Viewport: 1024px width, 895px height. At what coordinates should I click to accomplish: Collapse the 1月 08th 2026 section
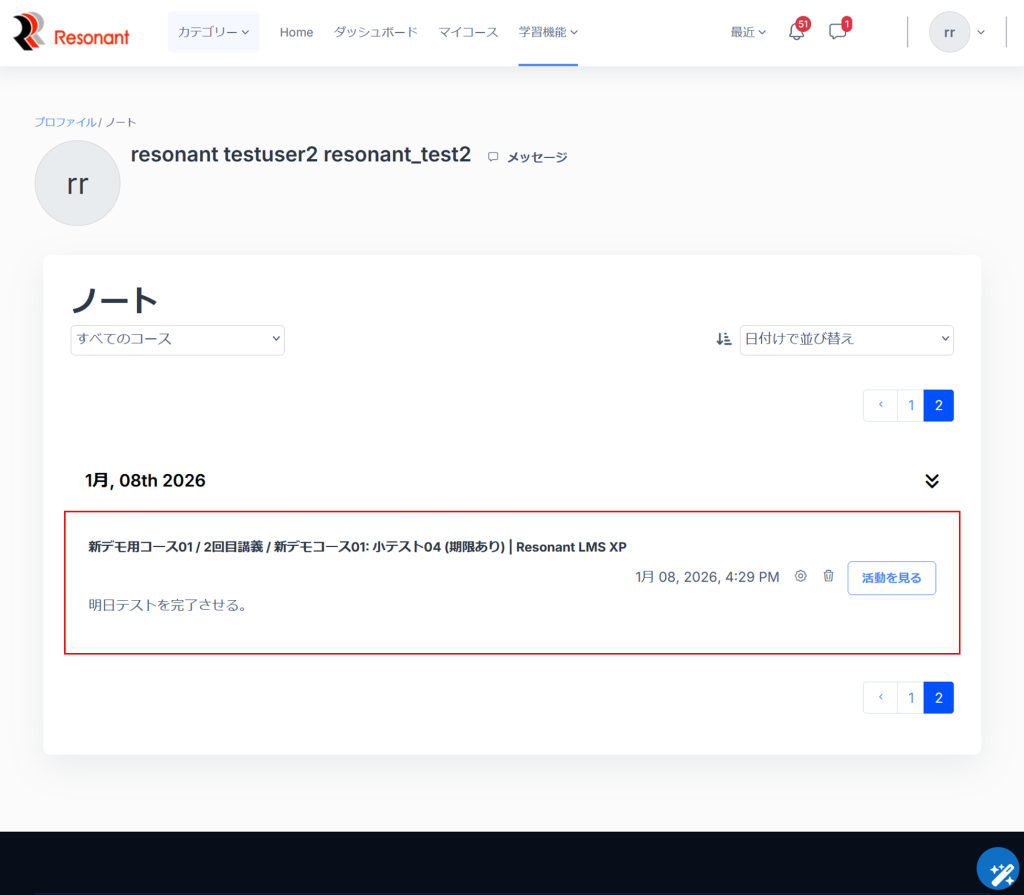pyautogui.click(x=932, y=481)
